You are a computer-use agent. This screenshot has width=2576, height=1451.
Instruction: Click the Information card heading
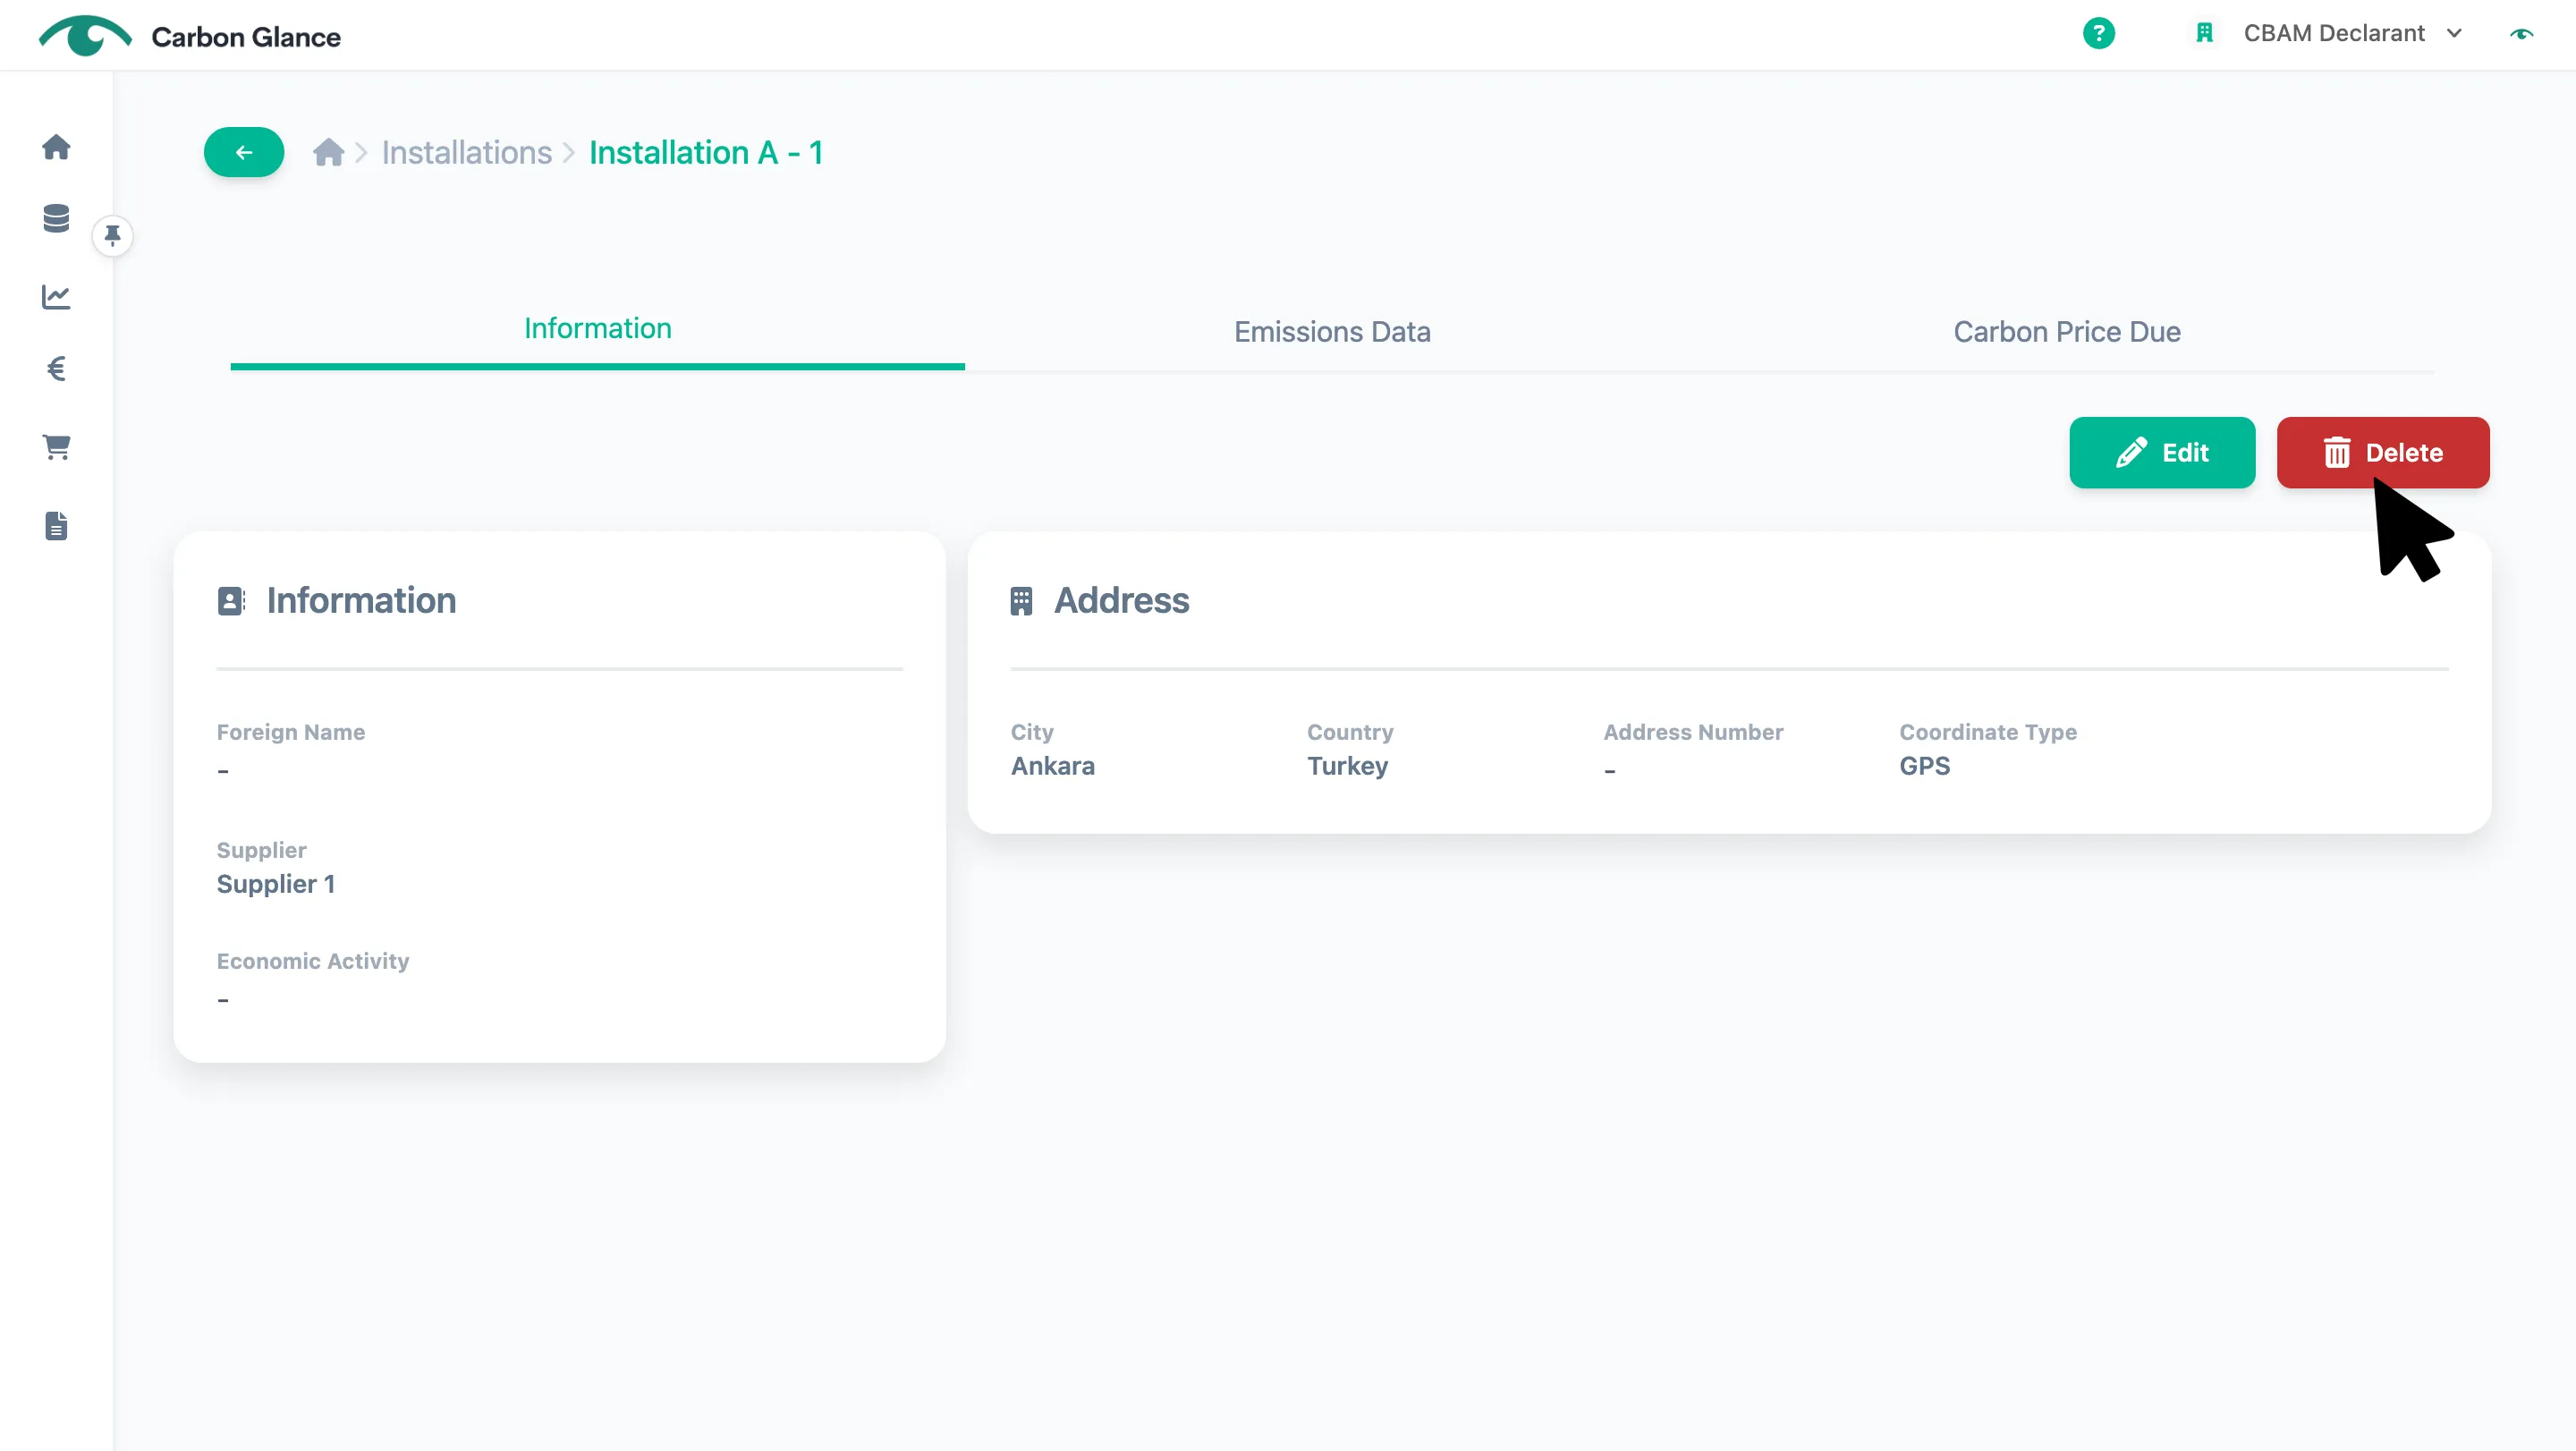point(361,600)
